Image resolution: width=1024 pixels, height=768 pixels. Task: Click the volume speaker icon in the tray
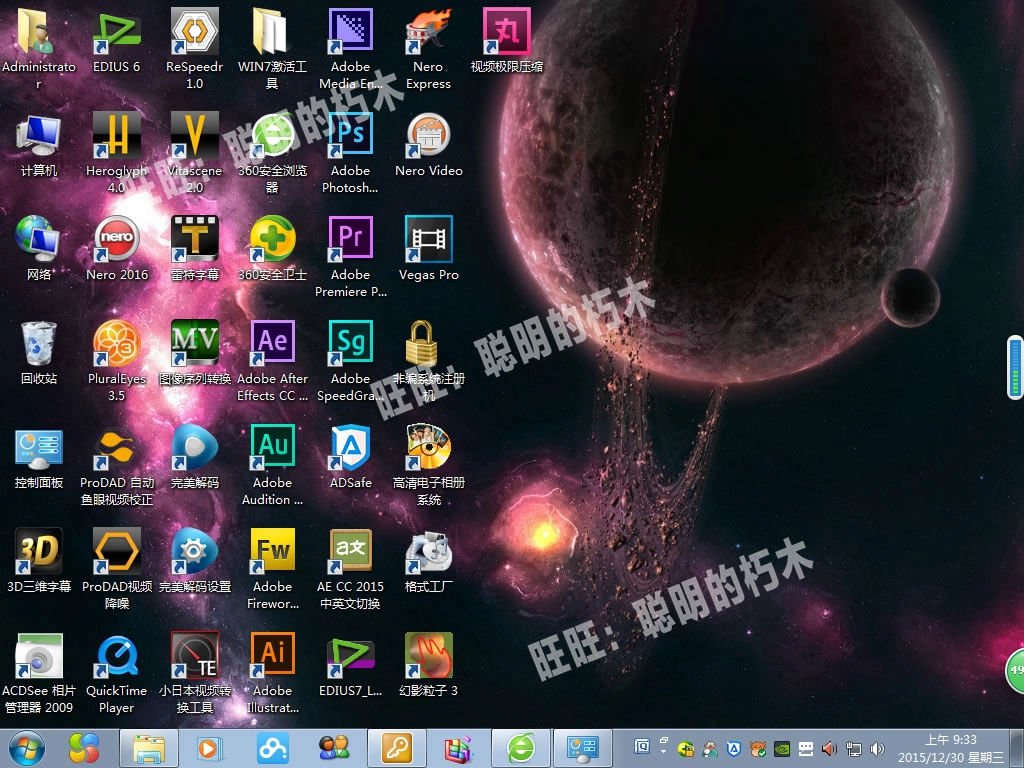877,746
